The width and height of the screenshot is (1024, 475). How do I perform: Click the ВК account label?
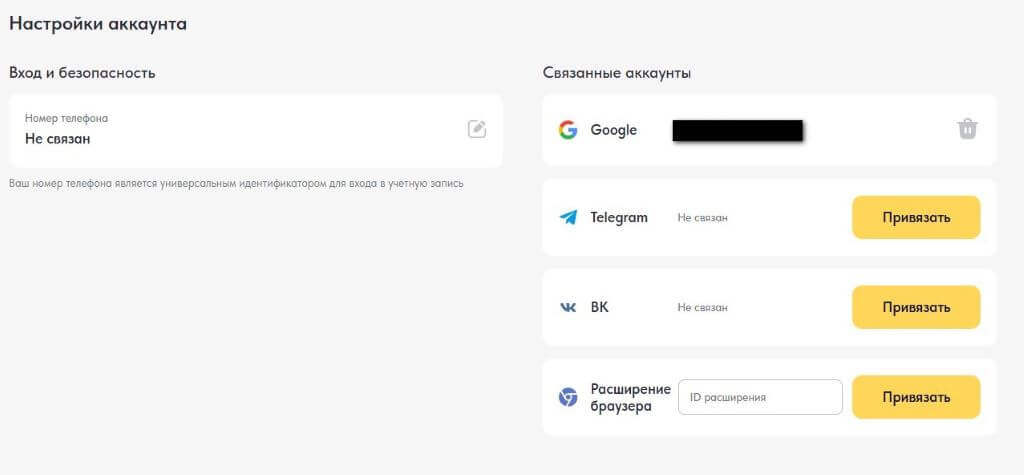click(x=599, y=307)
